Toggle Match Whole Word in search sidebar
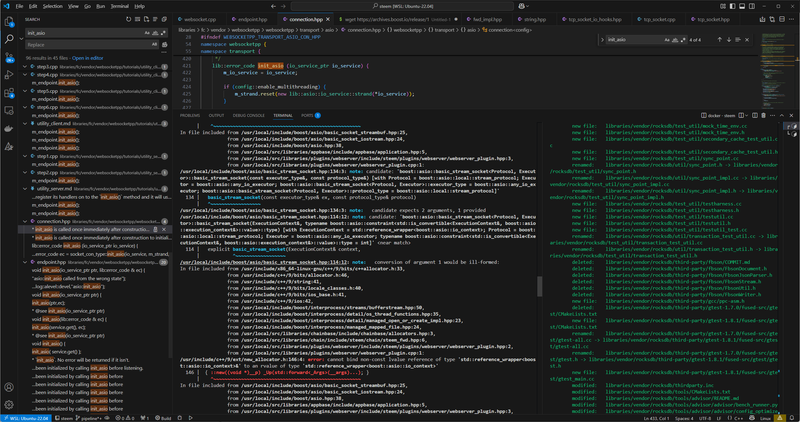This screenshot has width=800, height=422. point(155,33)
